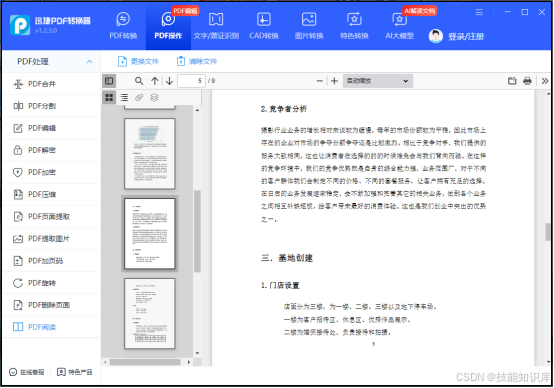Open PDF解密 tool
554x388 pixels.
click(x=51, y=150)
